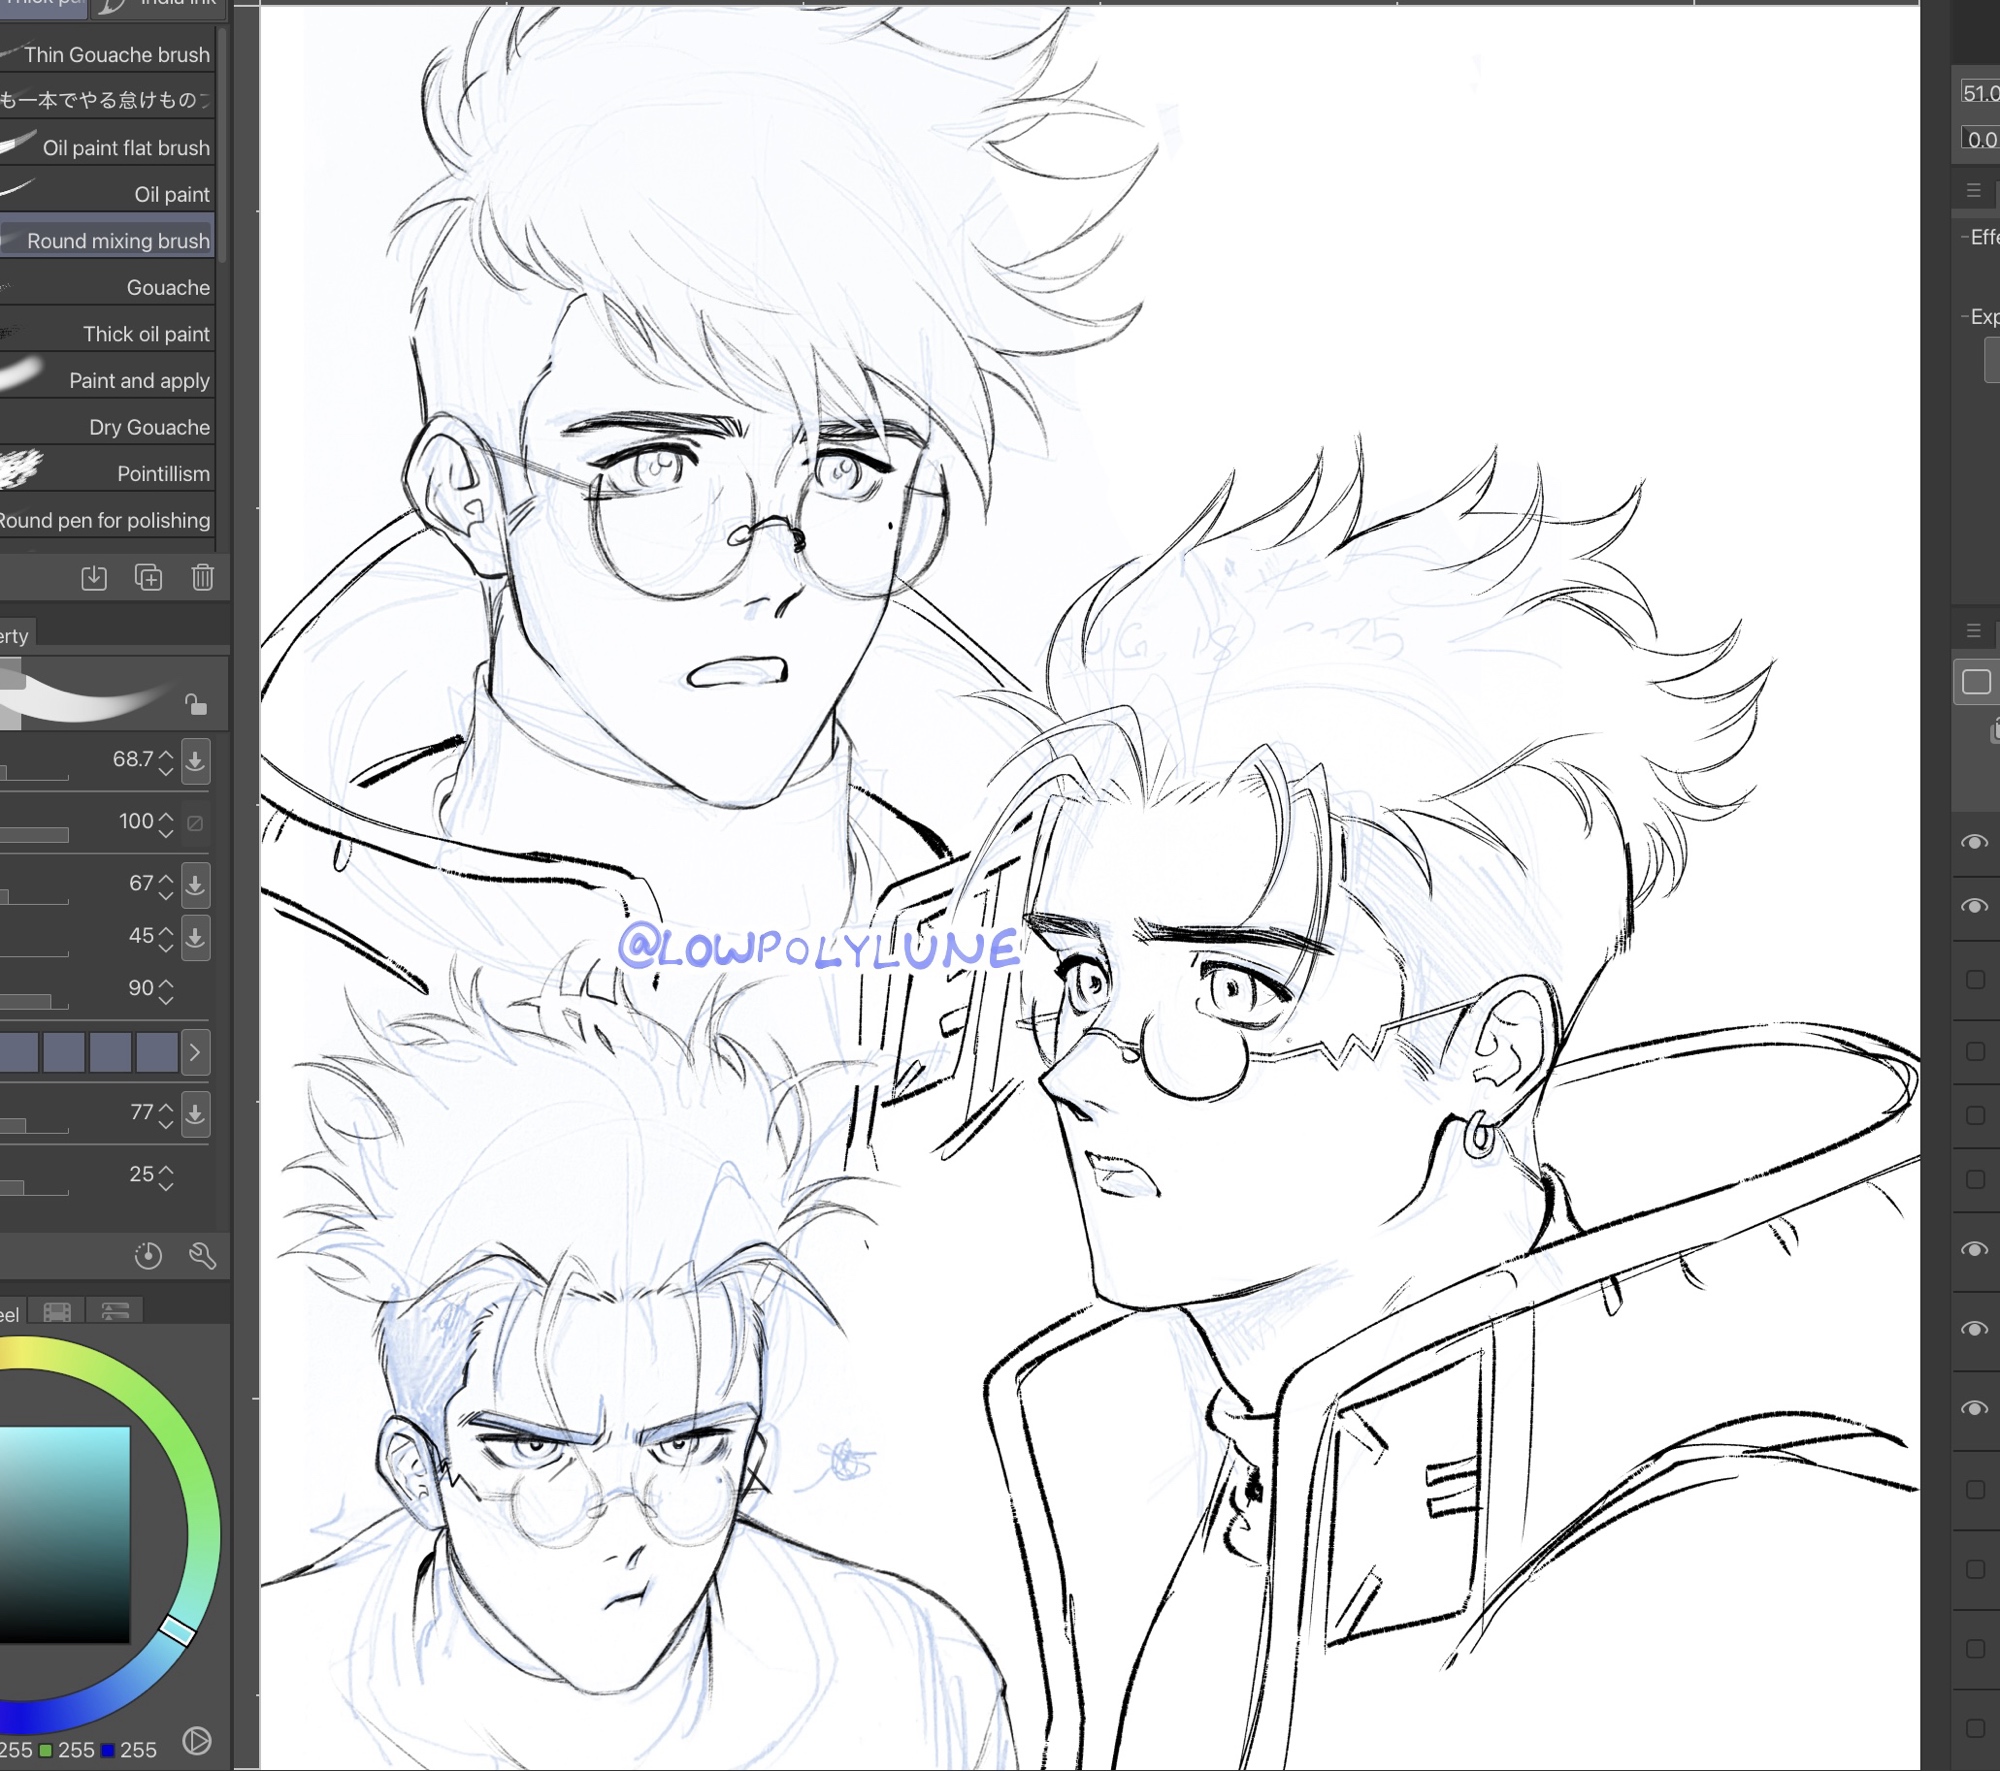Click the duplicate sub tool icon
Screen dimensions: 2000x1771
(148, 577)
